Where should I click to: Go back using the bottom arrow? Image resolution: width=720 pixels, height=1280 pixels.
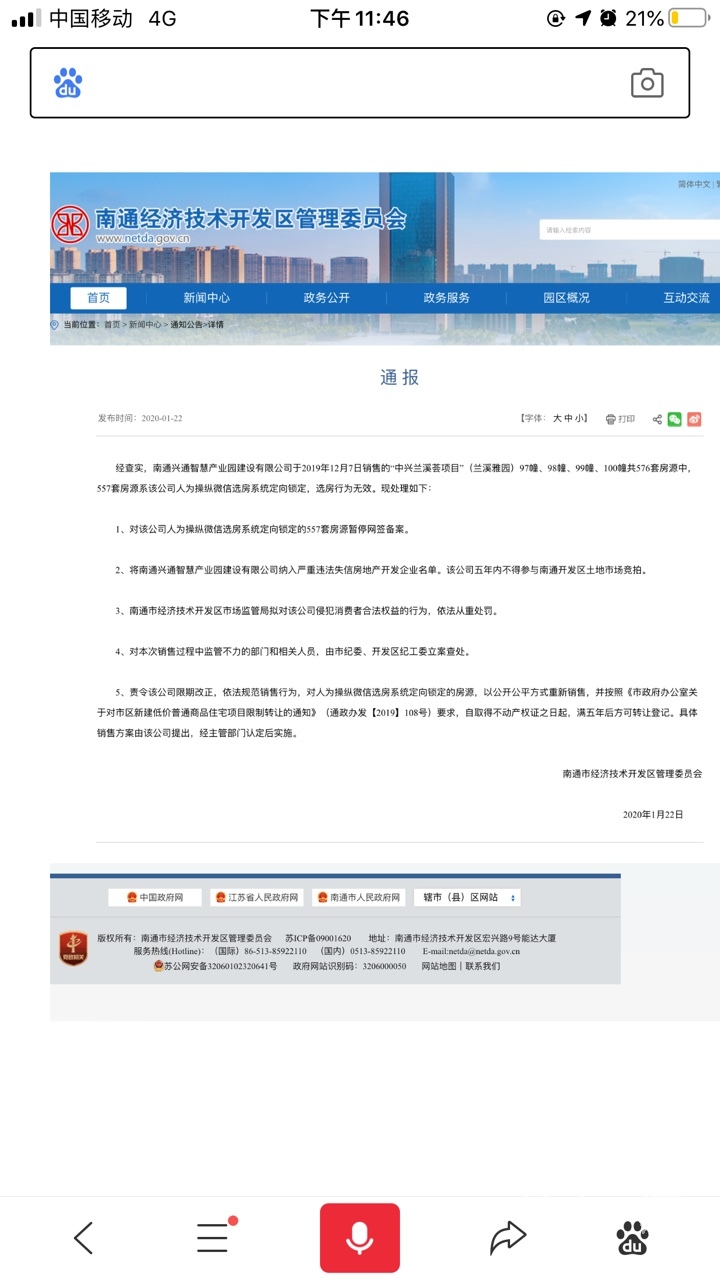(84, 1238)
